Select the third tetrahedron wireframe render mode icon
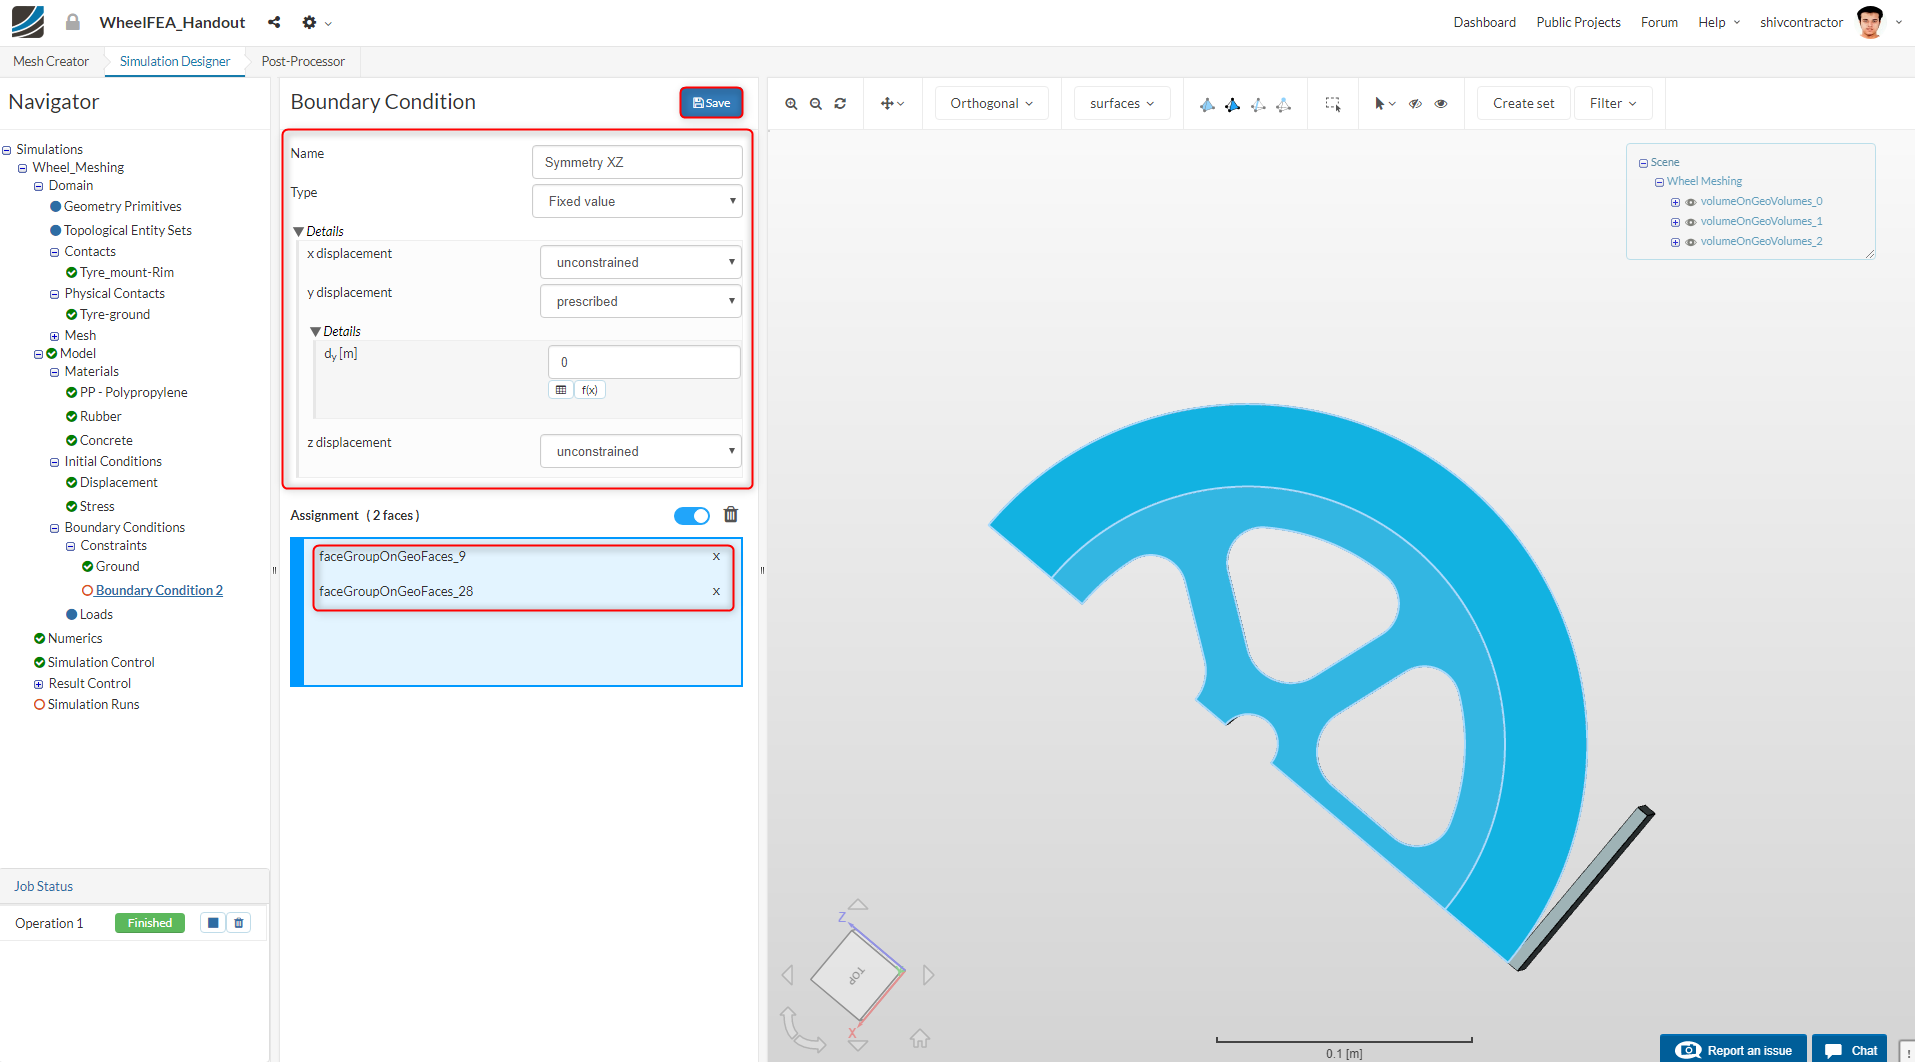Image resolution: width=1915 pixels, height=1062 pixels. tap(1258, 104)
